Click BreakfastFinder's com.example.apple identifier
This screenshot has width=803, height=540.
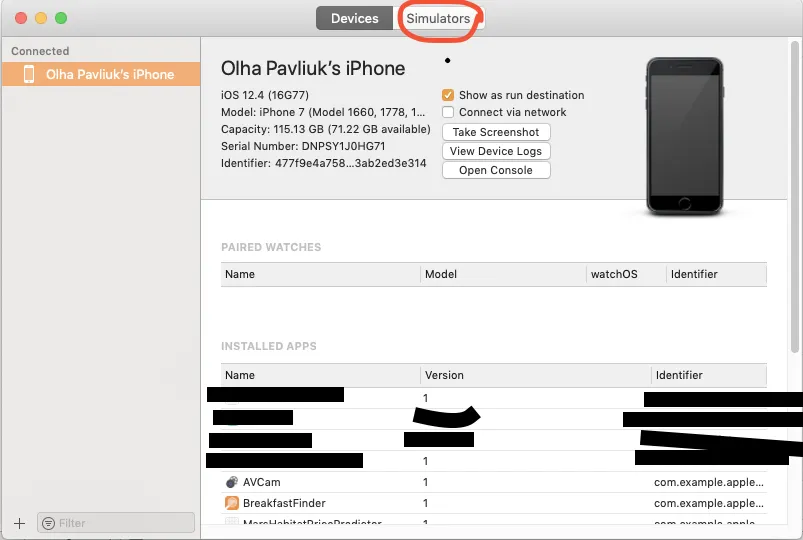pyautogui.click(x=709, y=503)
